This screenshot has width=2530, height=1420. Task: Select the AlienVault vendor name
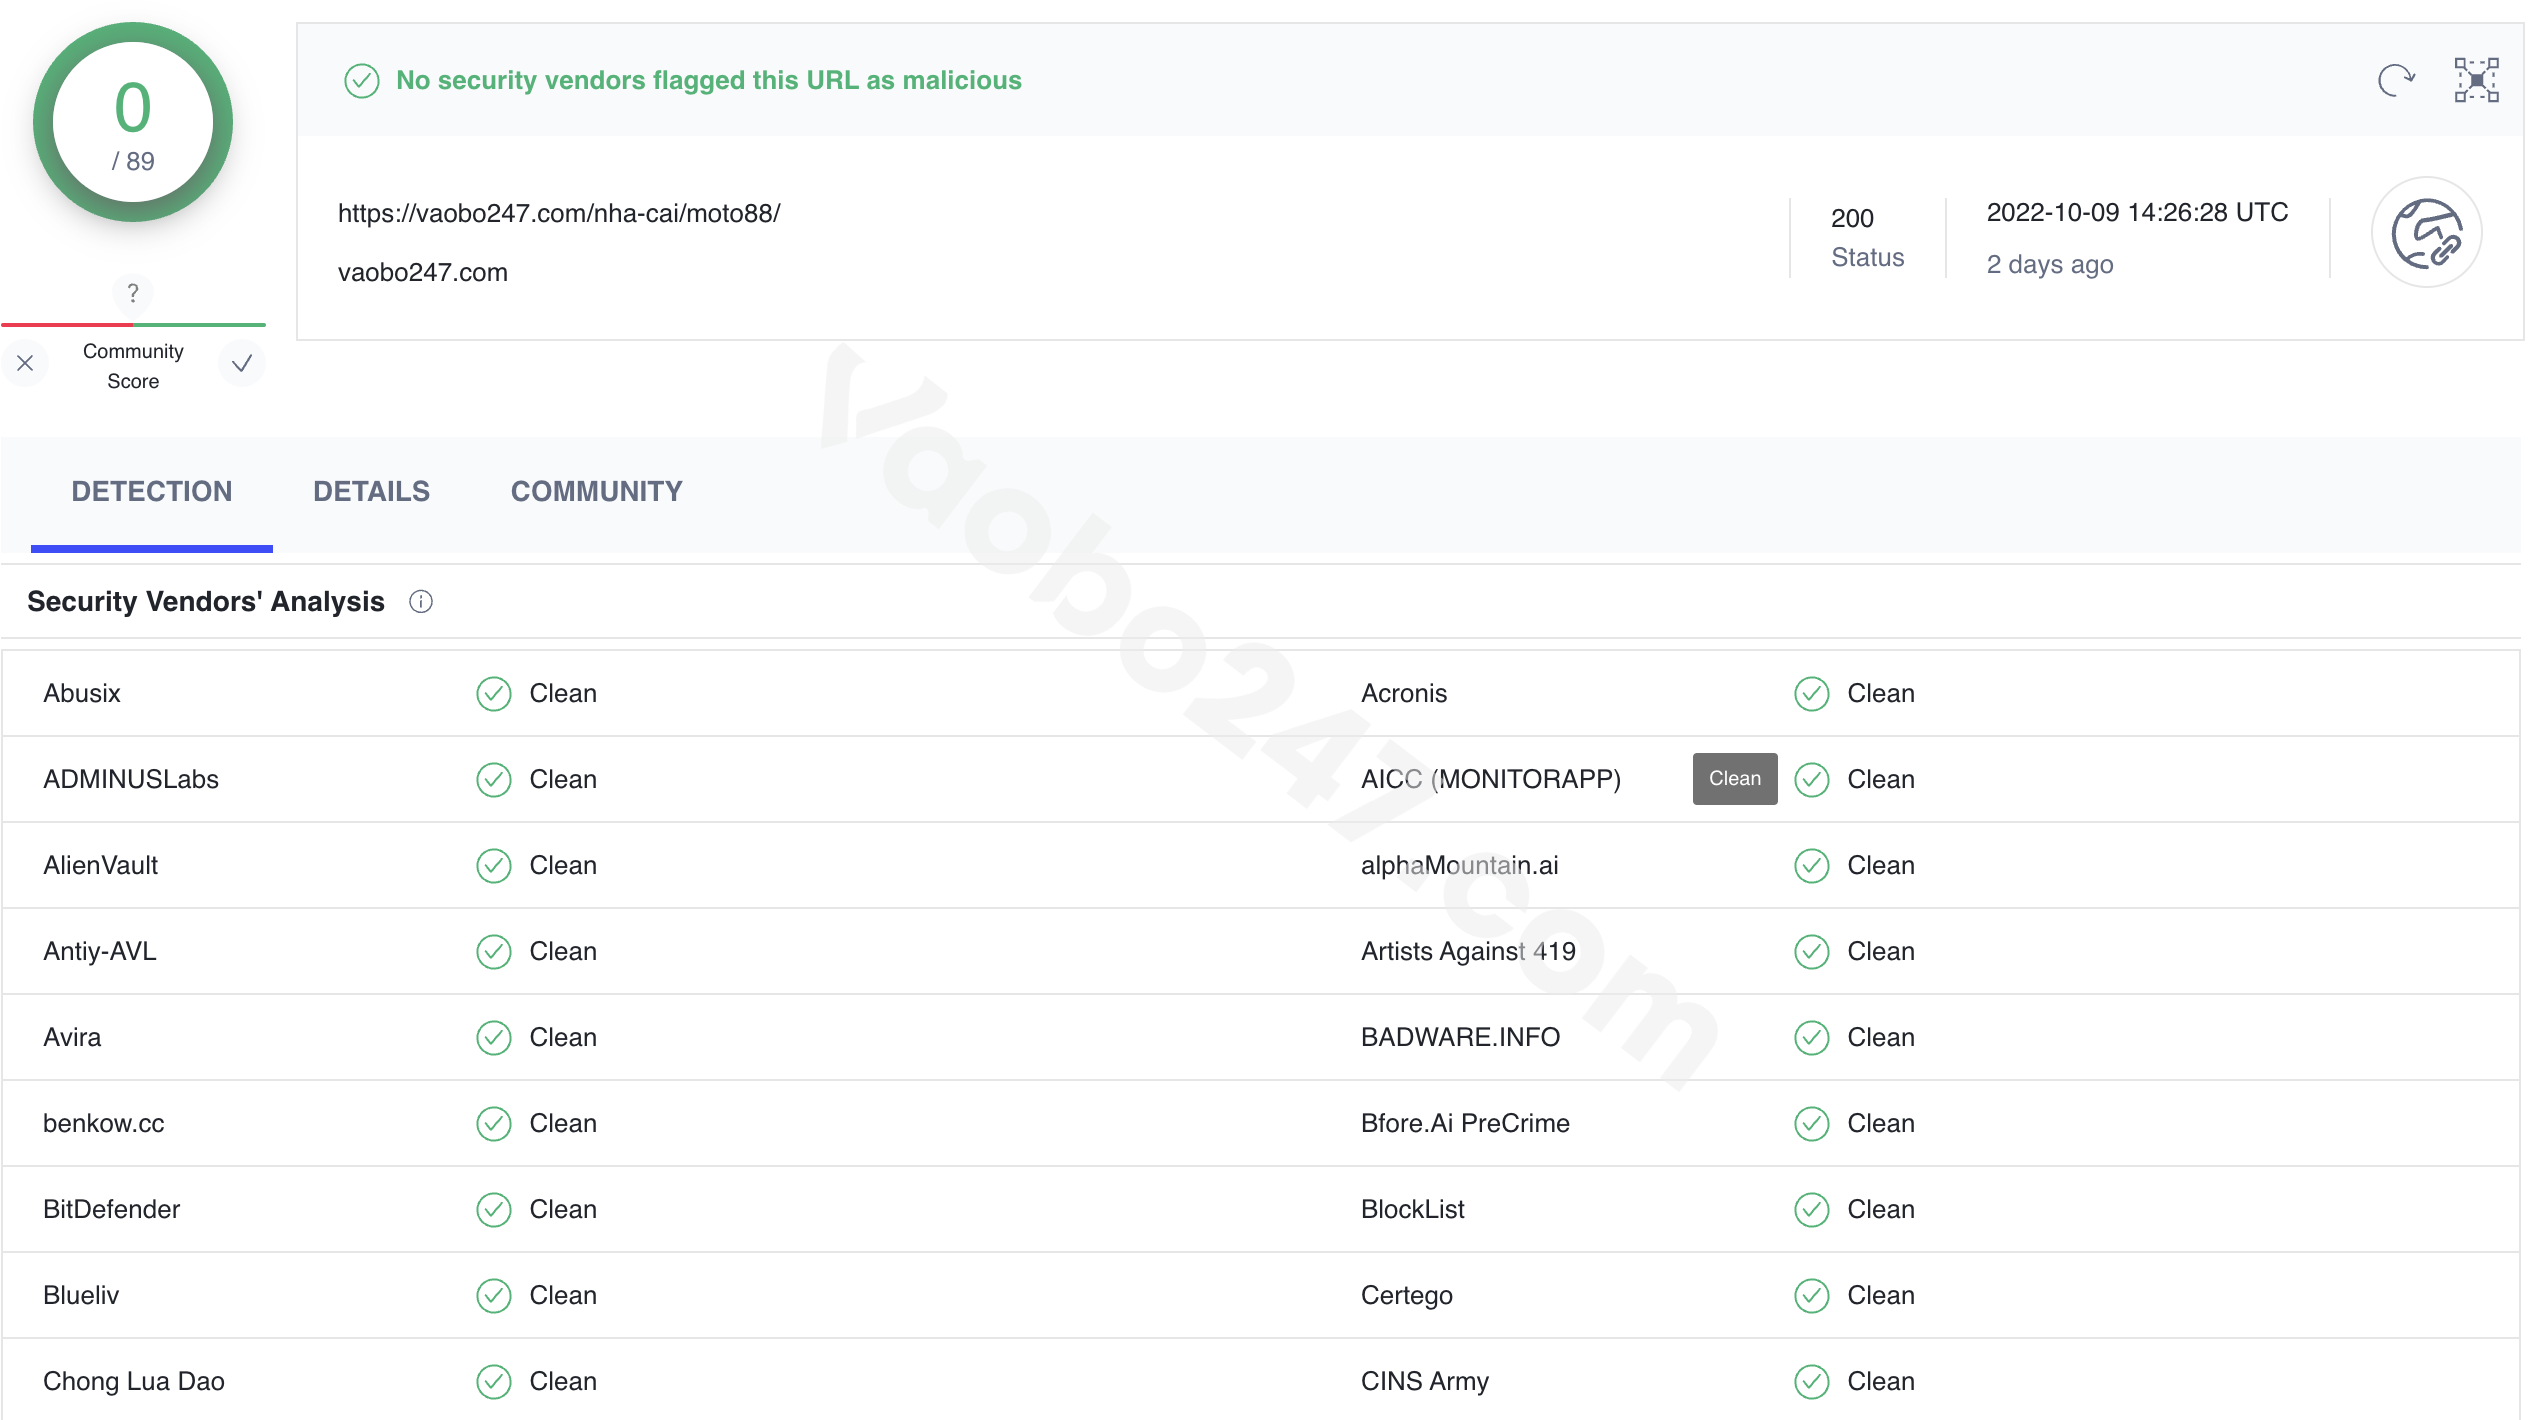[x=101, y=866]
